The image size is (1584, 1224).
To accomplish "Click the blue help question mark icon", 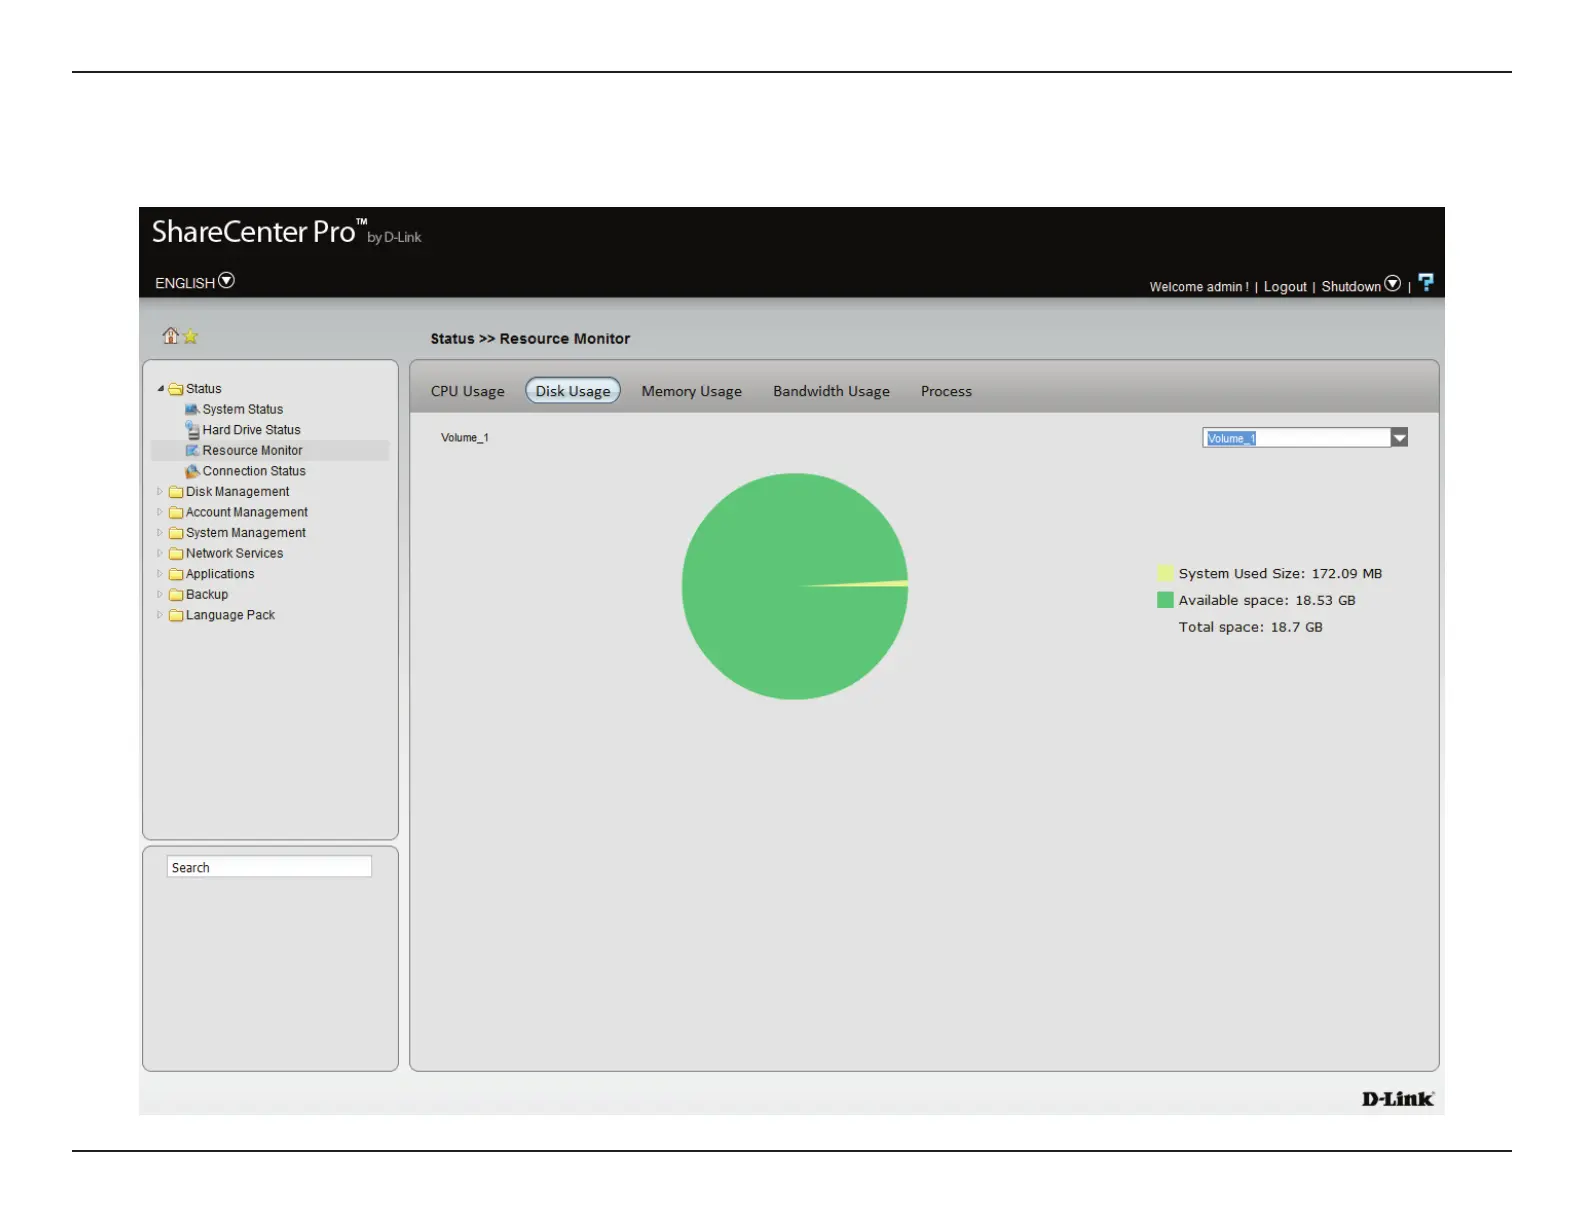I will 1426,283.
